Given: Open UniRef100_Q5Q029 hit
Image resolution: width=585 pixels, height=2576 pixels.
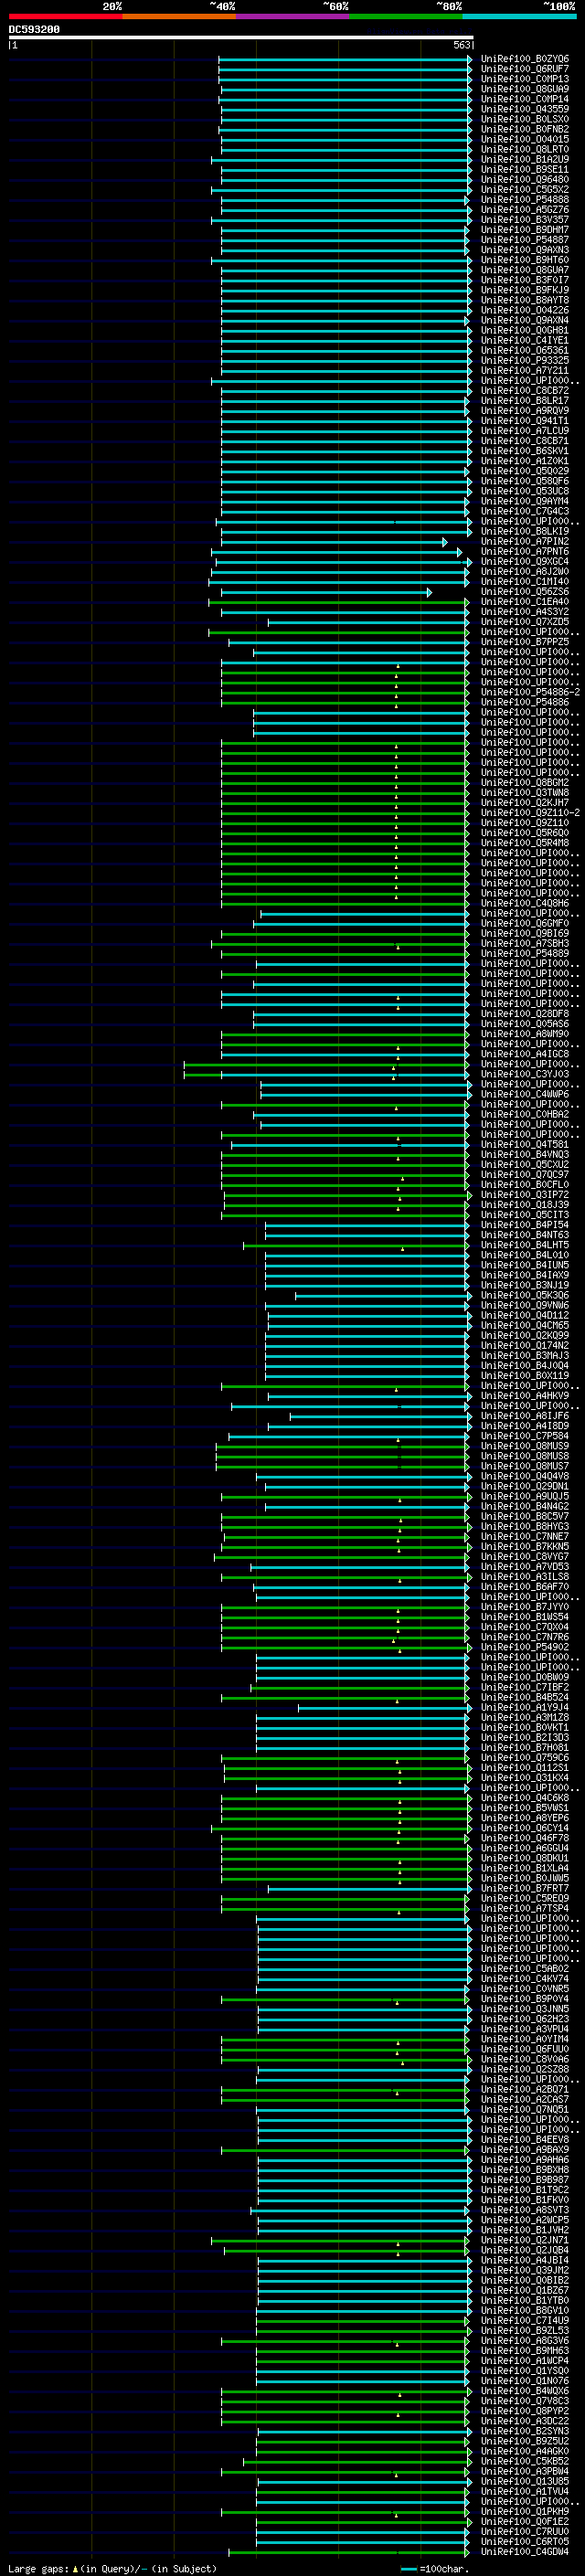Looking at the screenshot, I should [x=524, y=471].
